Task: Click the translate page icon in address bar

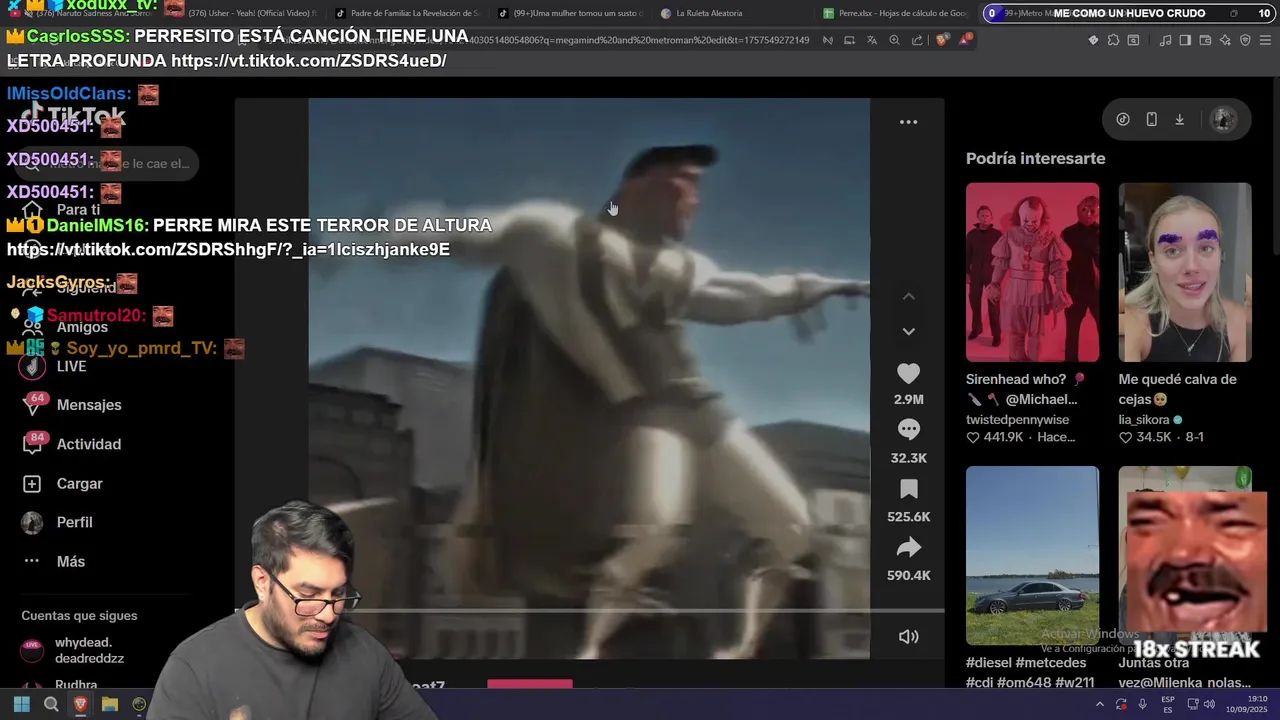Action: 872,40
